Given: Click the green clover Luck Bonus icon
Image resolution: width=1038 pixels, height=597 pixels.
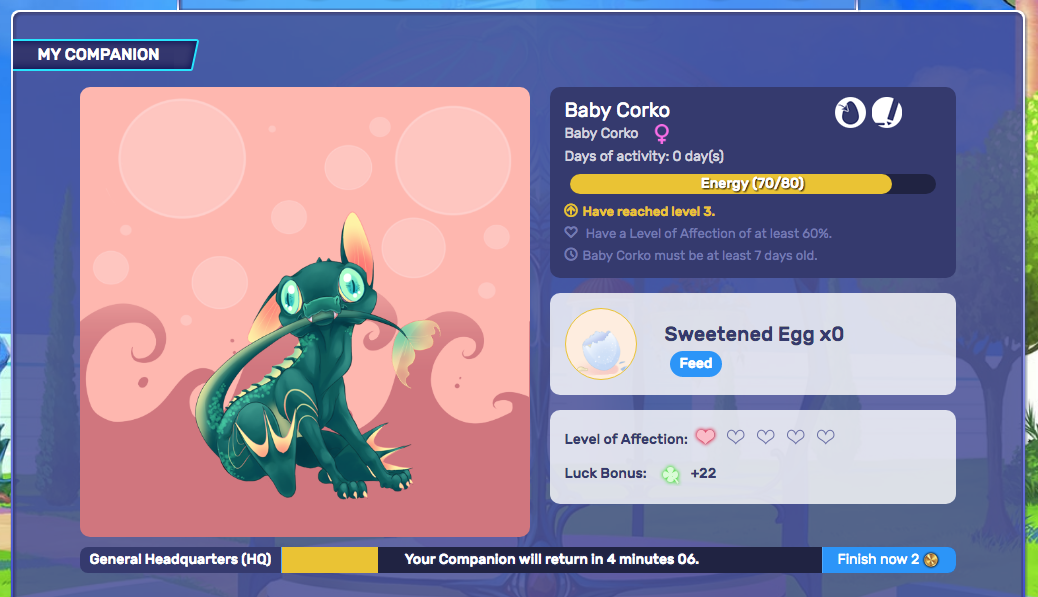Looking at the screenshot, I should (671, 474).
